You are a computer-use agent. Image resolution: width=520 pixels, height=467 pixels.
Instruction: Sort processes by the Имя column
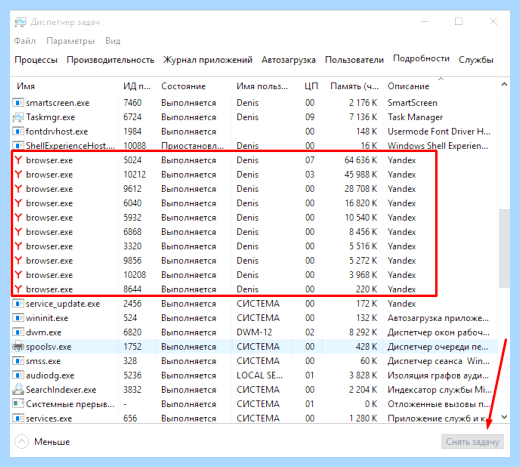[26, 86]
